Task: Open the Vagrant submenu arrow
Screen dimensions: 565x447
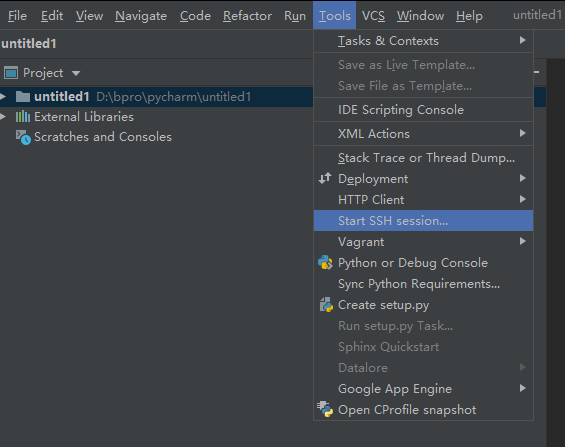Action: click(x=522, y=241)
